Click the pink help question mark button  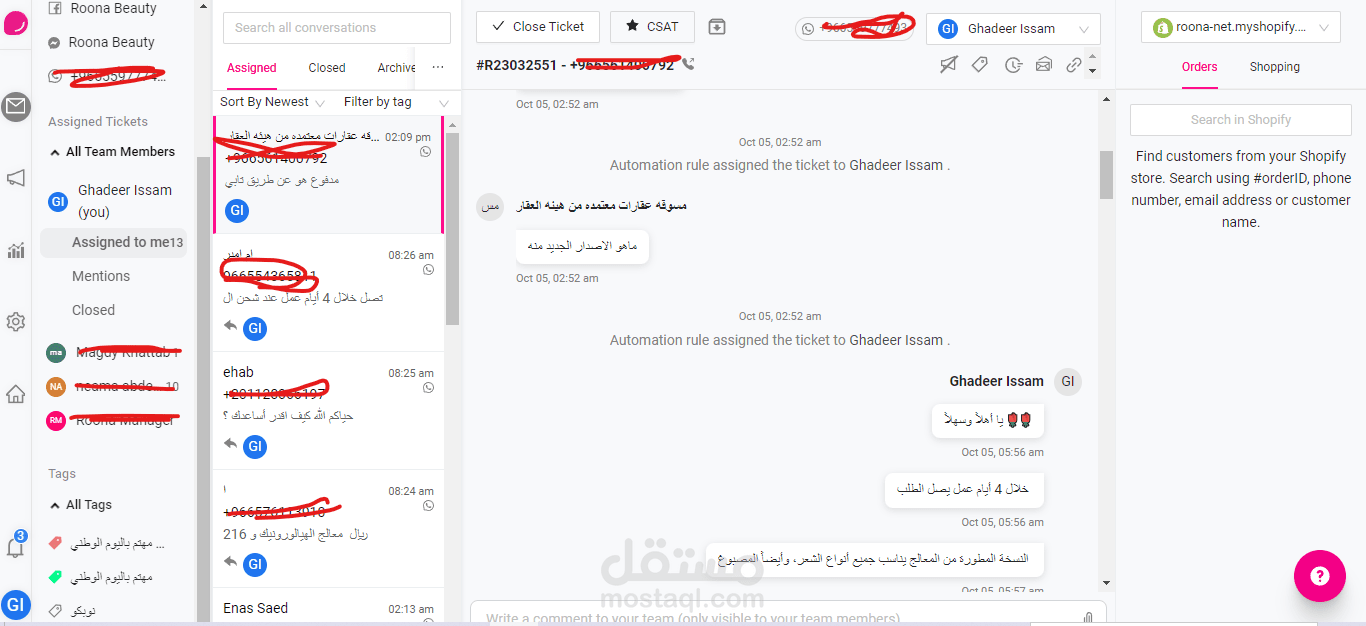coord(1319,576)
